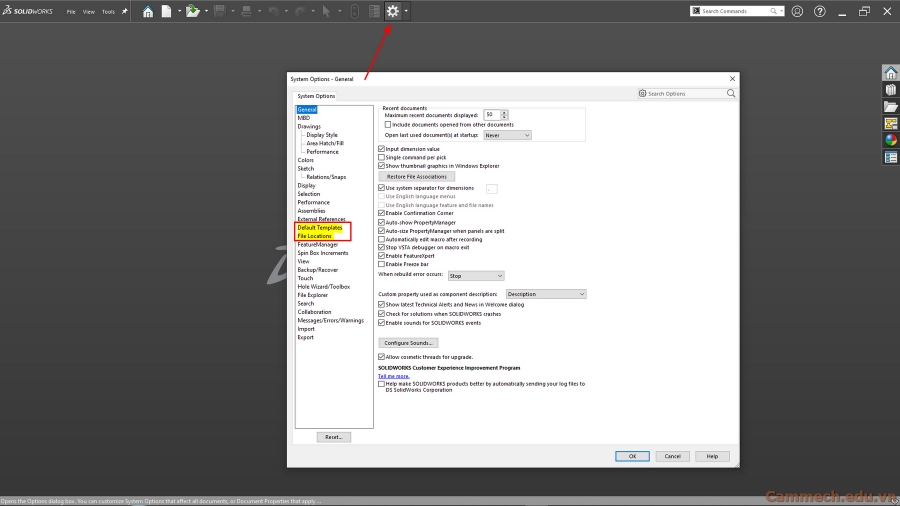Open 'When rebuild error occurs' dropdown
The height and width of the screenshot is (506, 900).
476,276
